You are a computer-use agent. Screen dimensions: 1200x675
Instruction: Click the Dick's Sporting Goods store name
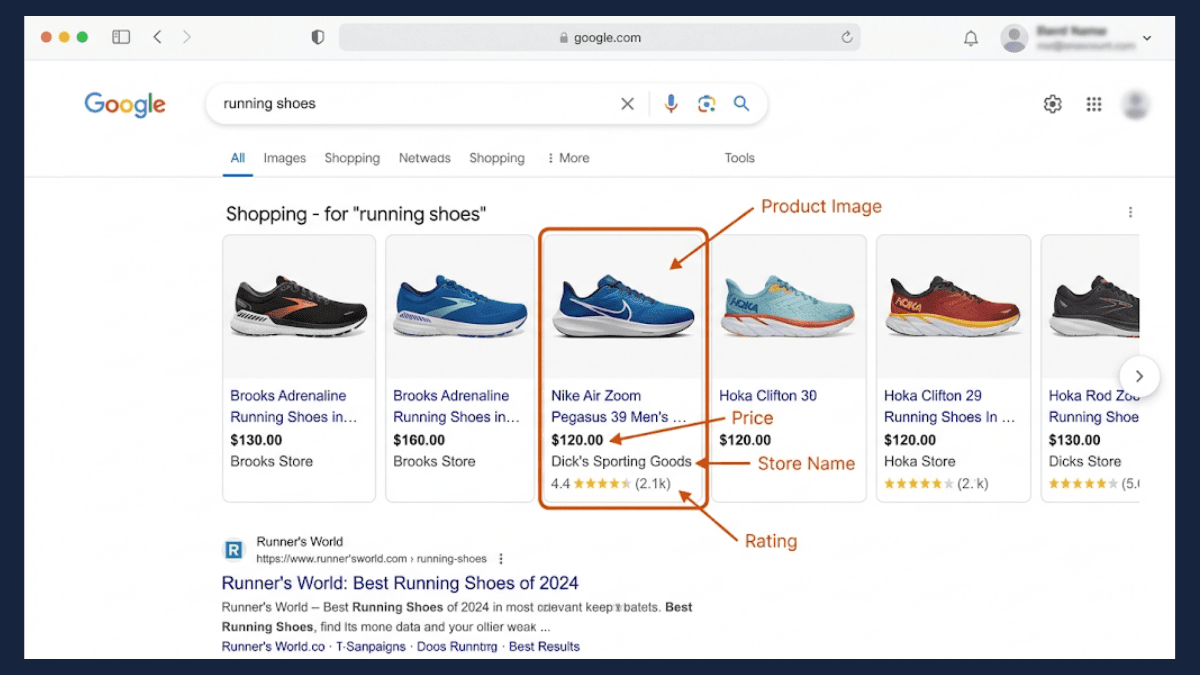coord(621,462)
